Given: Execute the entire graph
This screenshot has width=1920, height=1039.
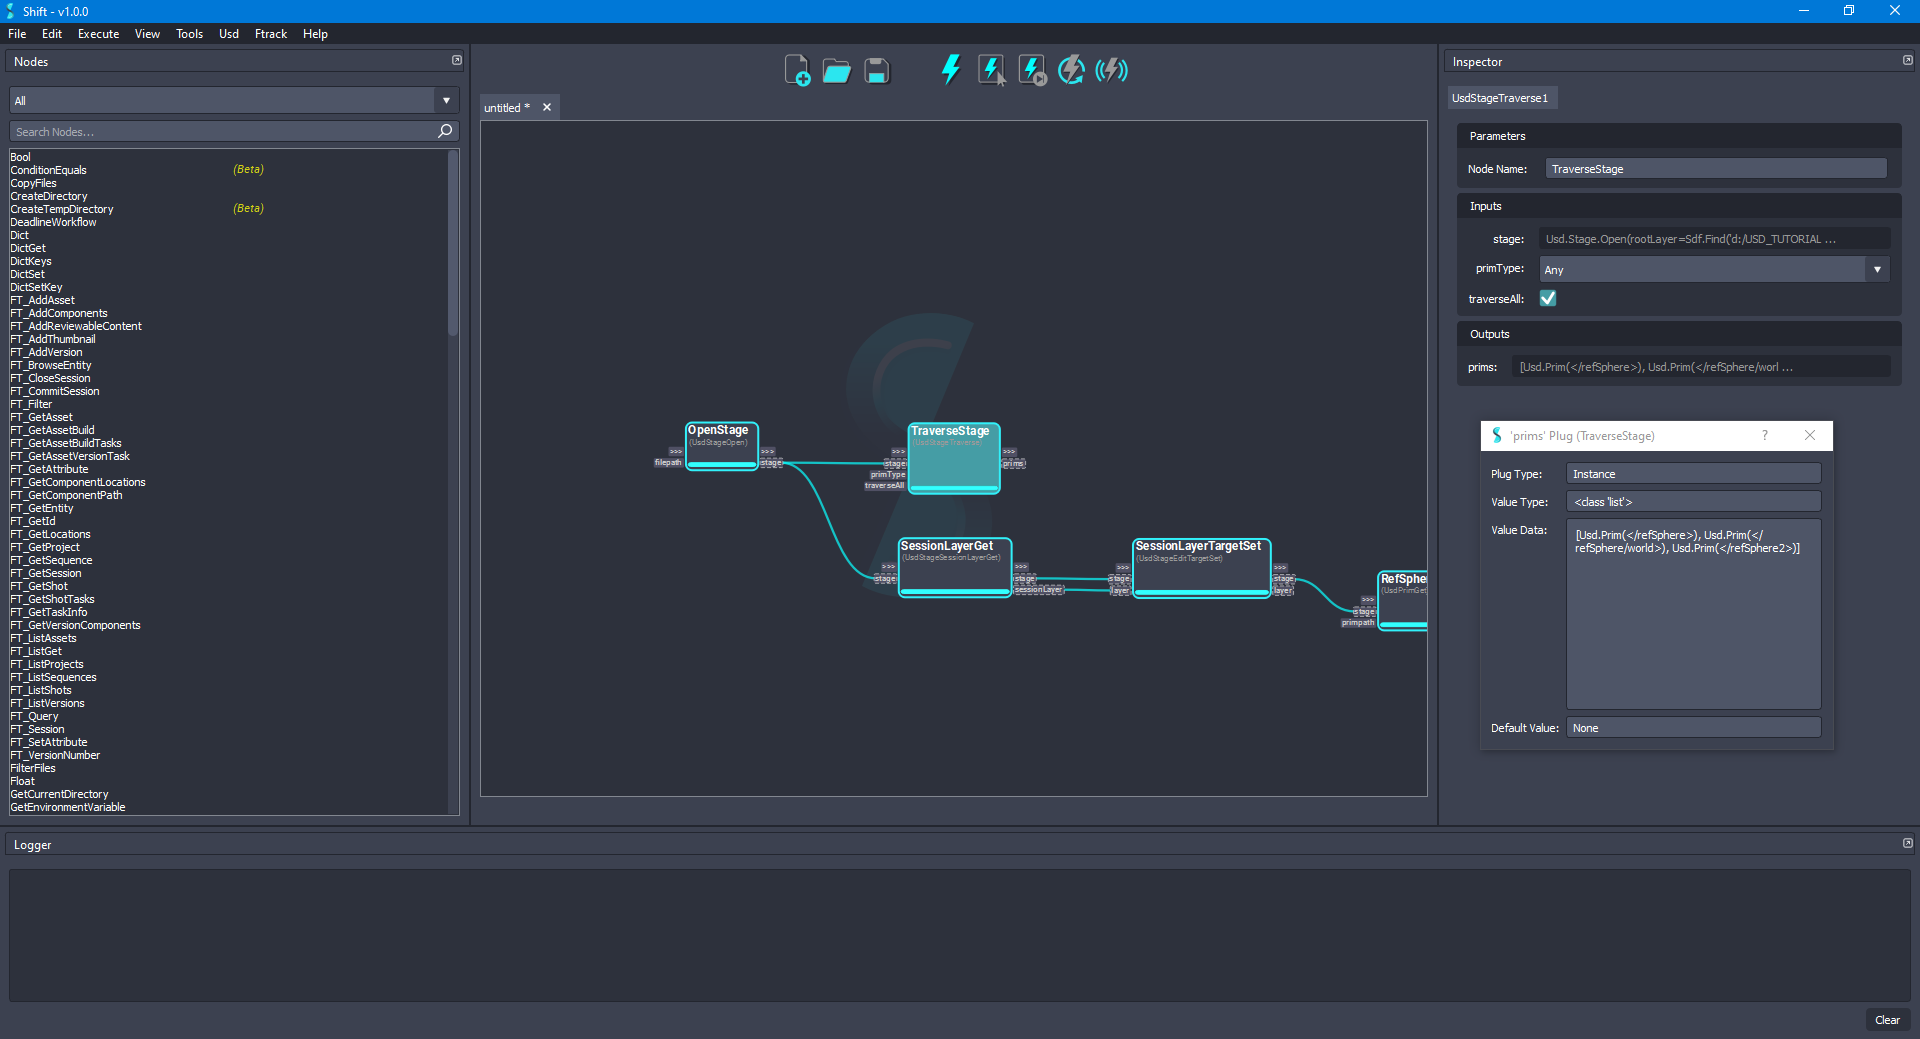Looking at the screenshot, I should coord(950,70).
